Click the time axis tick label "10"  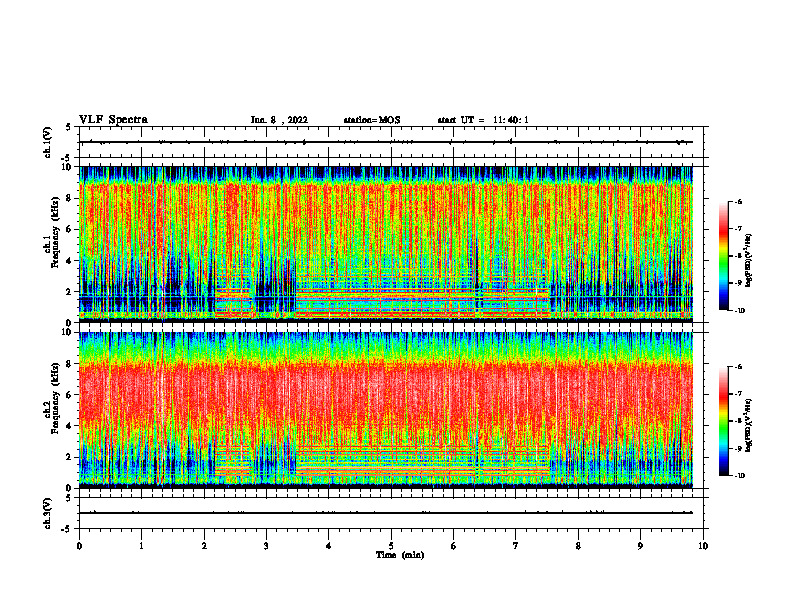[x=703, y=546]
